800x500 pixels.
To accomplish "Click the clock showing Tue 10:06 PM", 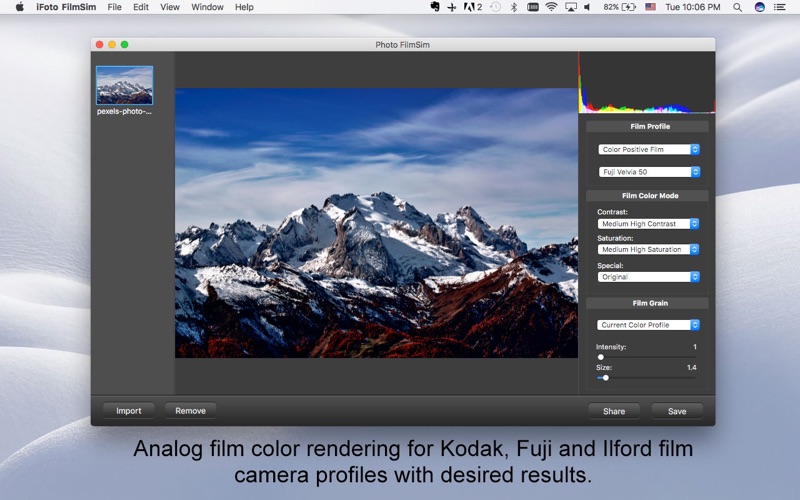I will pos(692,7).
